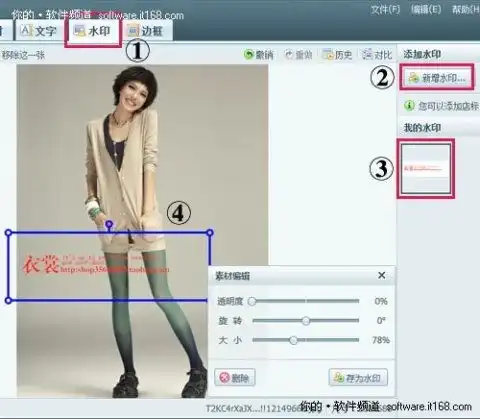The width and height of the screenshot is (480, 419).
Task: Open the 历史 history button
Action: 337,54
